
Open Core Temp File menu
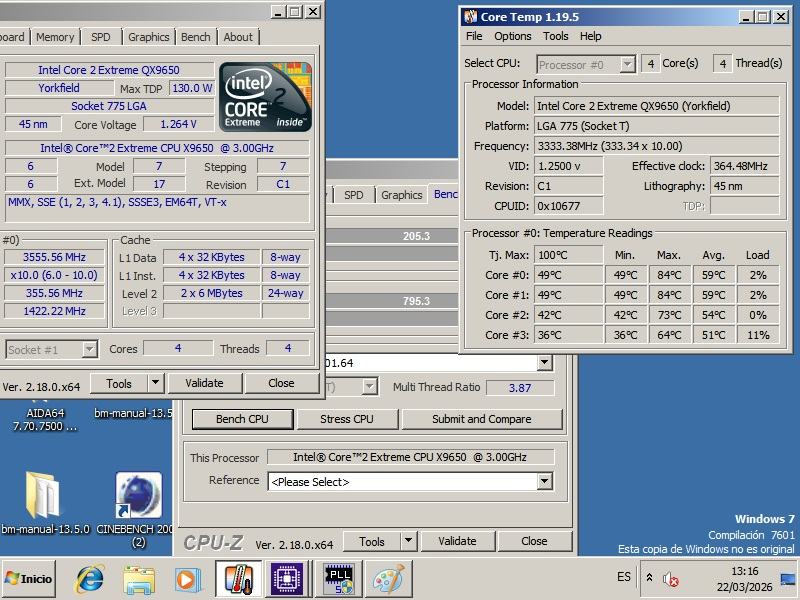pos(473,36)
